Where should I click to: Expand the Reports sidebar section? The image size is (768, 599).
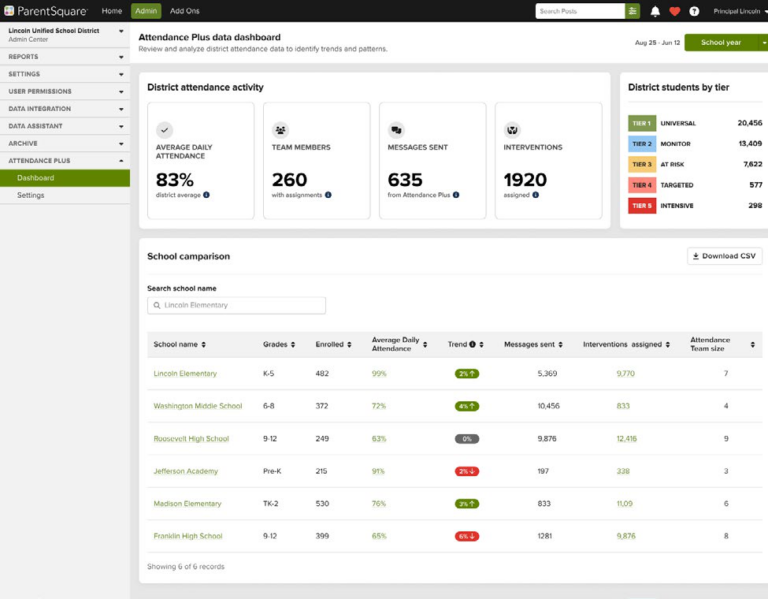[x=65, y=57]
